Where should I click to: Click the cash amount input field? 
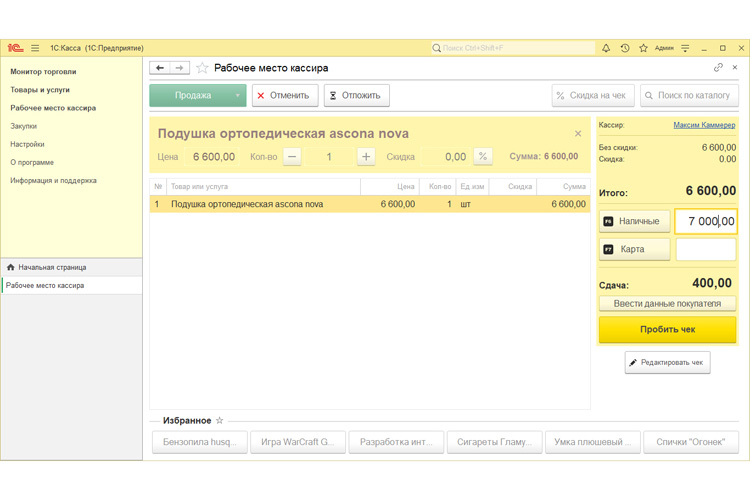point(705,221)
